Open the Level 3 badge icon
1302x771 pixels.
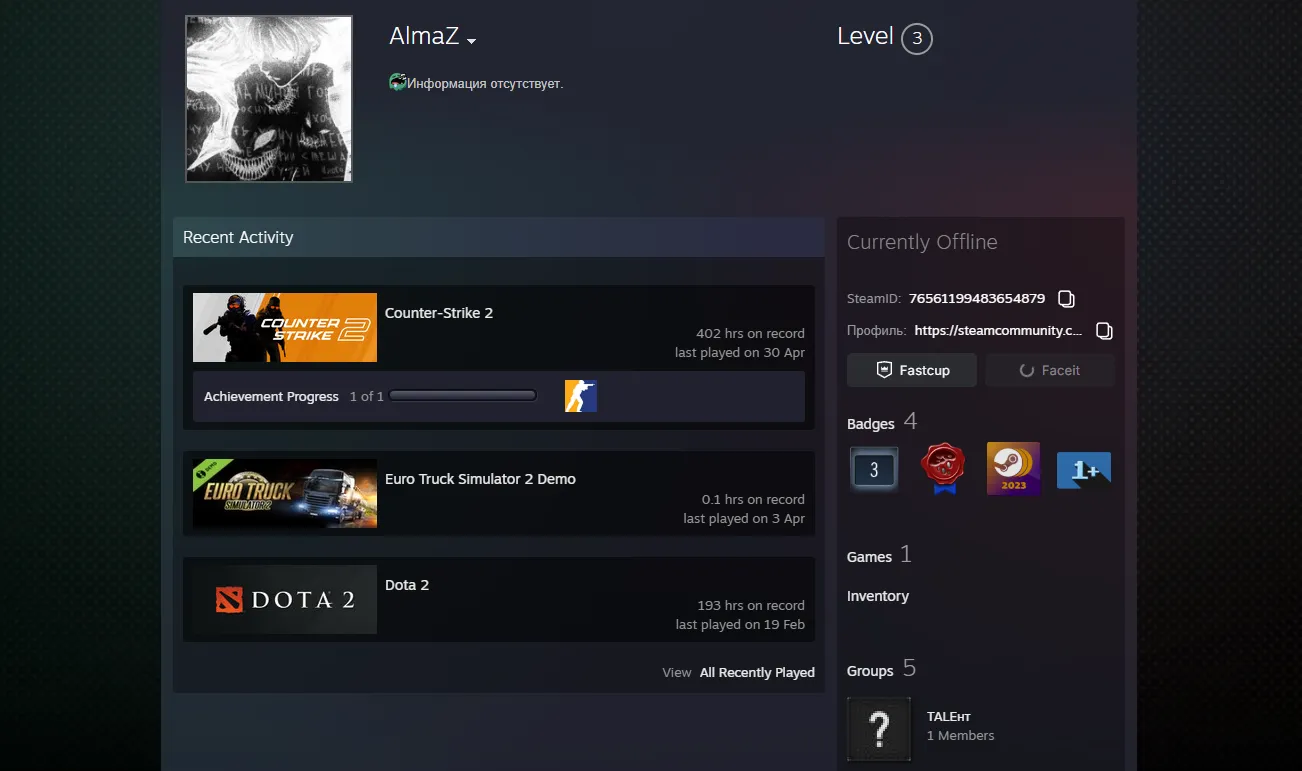874,469
